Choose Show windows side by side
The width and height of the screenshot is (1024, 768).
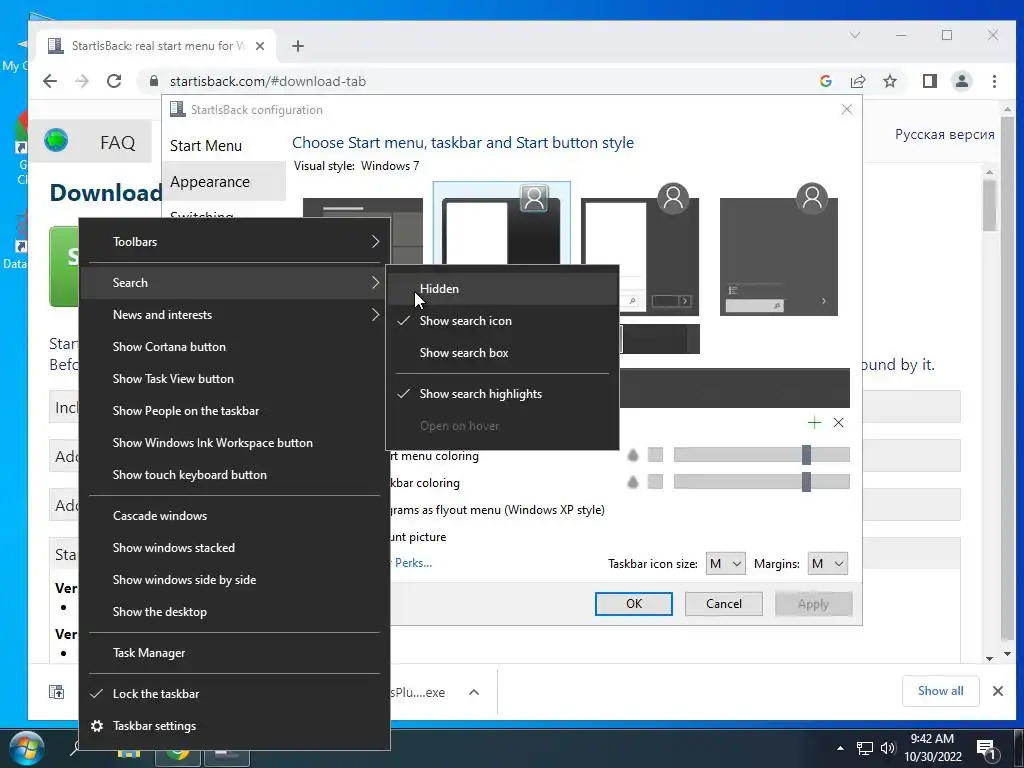pyautogui.click(x=235, y=580)
